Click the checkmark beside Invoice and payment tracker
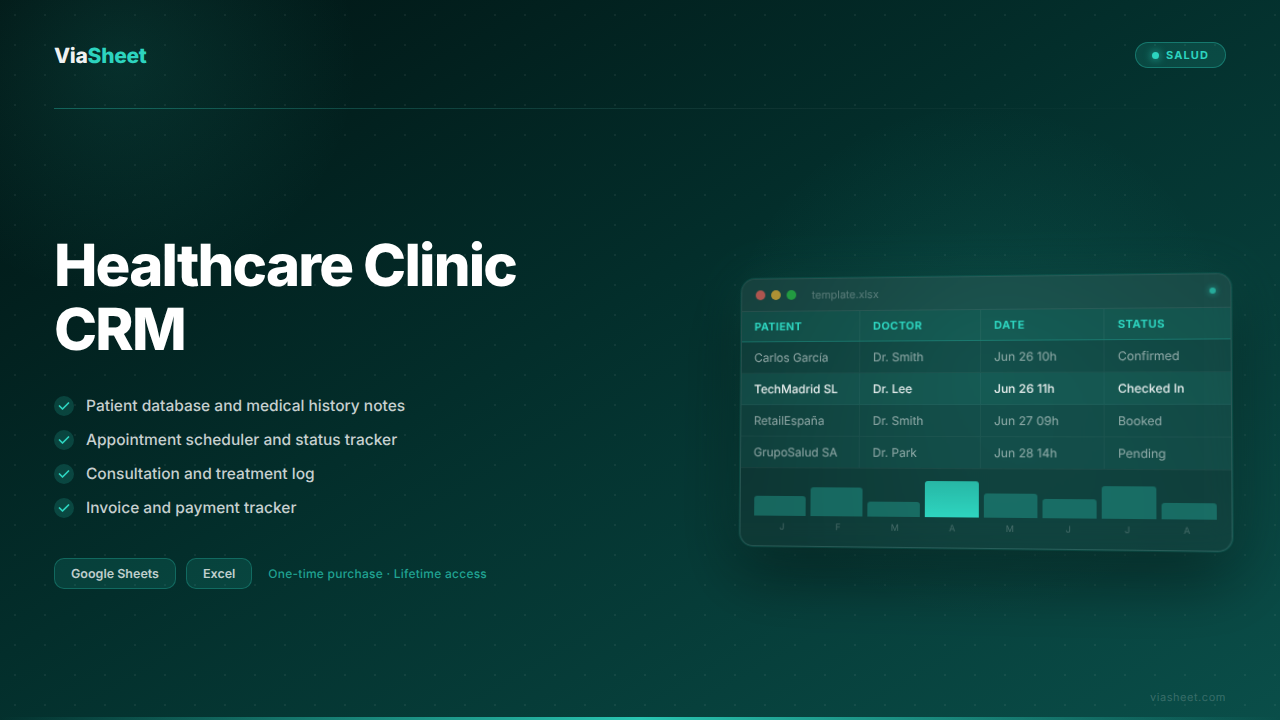 pyautogui.click(x=64, y=508)
